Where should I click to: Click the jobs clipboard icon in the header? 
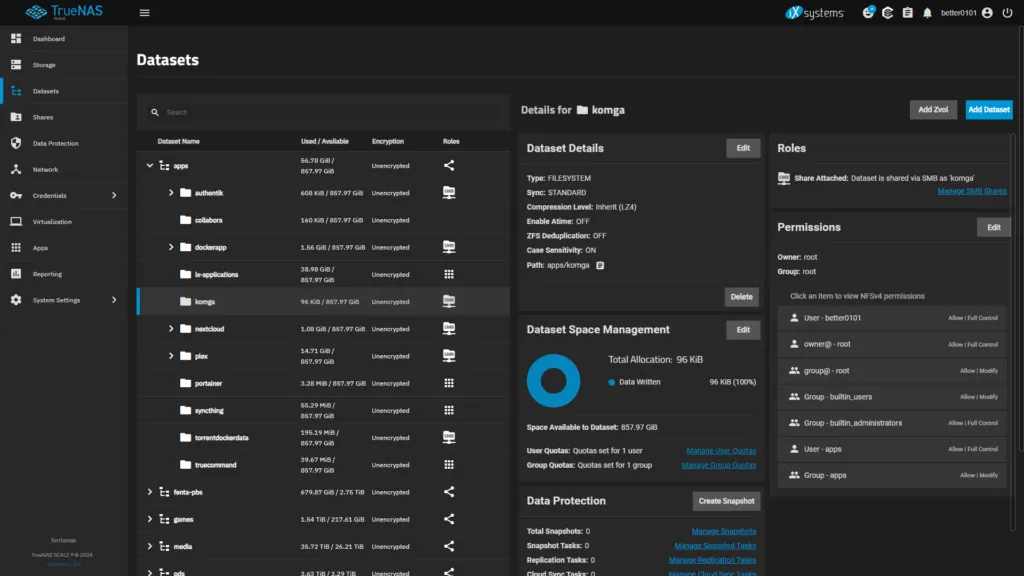pyautogui.click(x=908, y=13)
